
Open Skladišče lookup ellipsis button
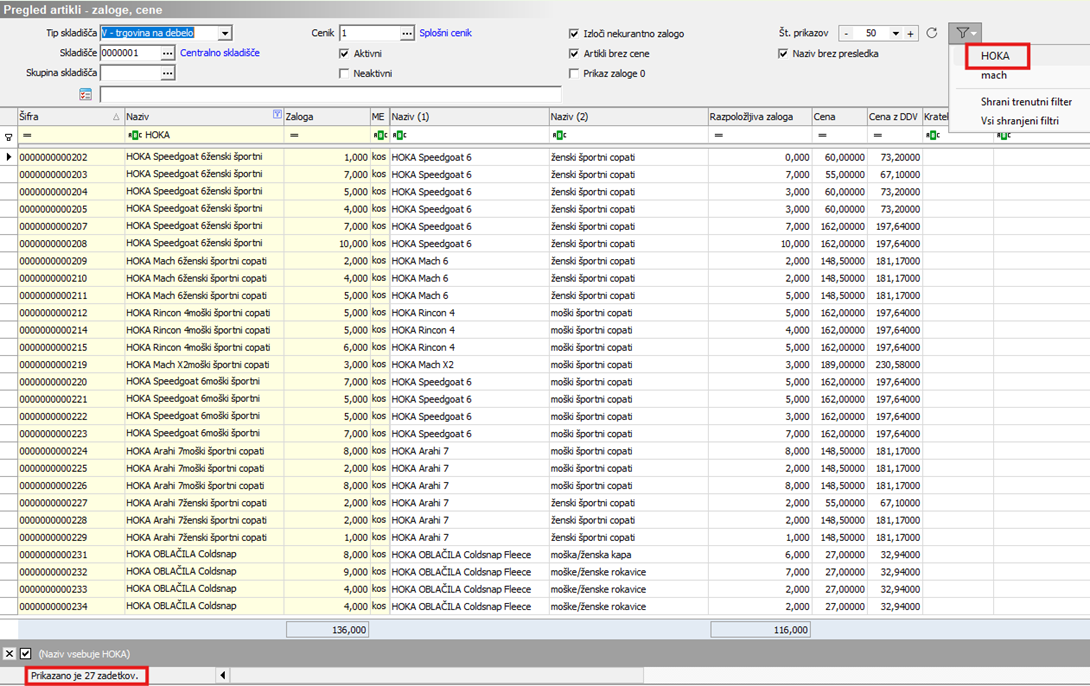168,53
